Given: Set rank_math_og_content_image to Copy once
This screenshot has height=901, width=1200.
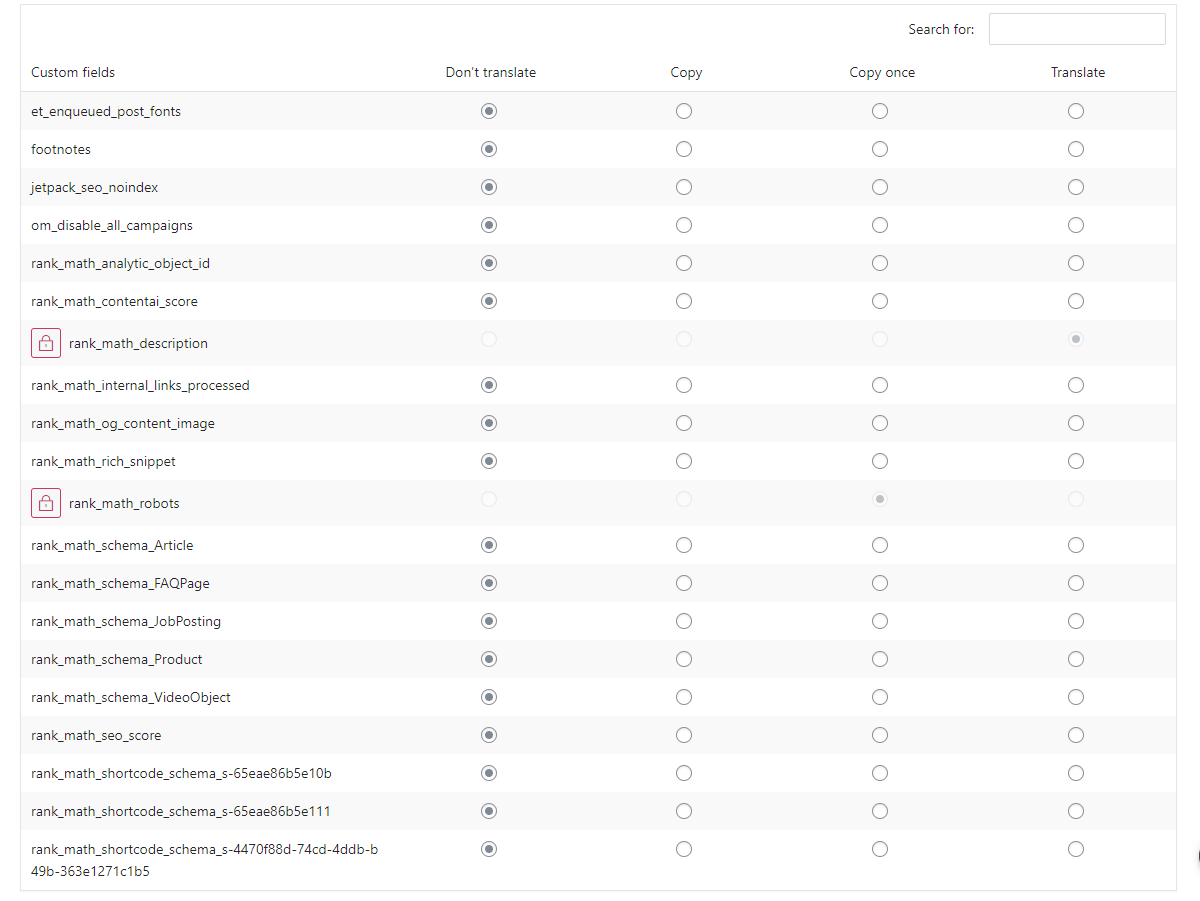Looking at the screenshot, I should [880, 423].
